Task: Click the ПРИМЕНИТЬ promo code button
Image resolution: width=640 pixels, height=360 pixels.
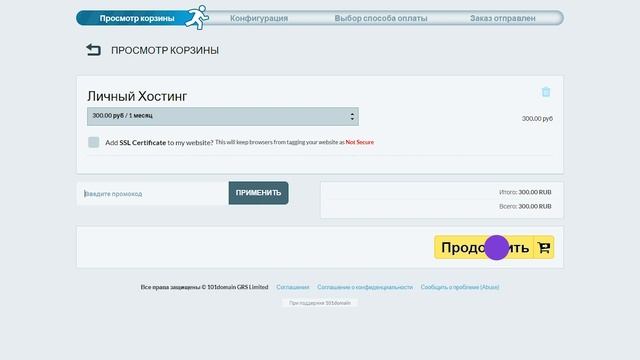Action: click(258, 193)
